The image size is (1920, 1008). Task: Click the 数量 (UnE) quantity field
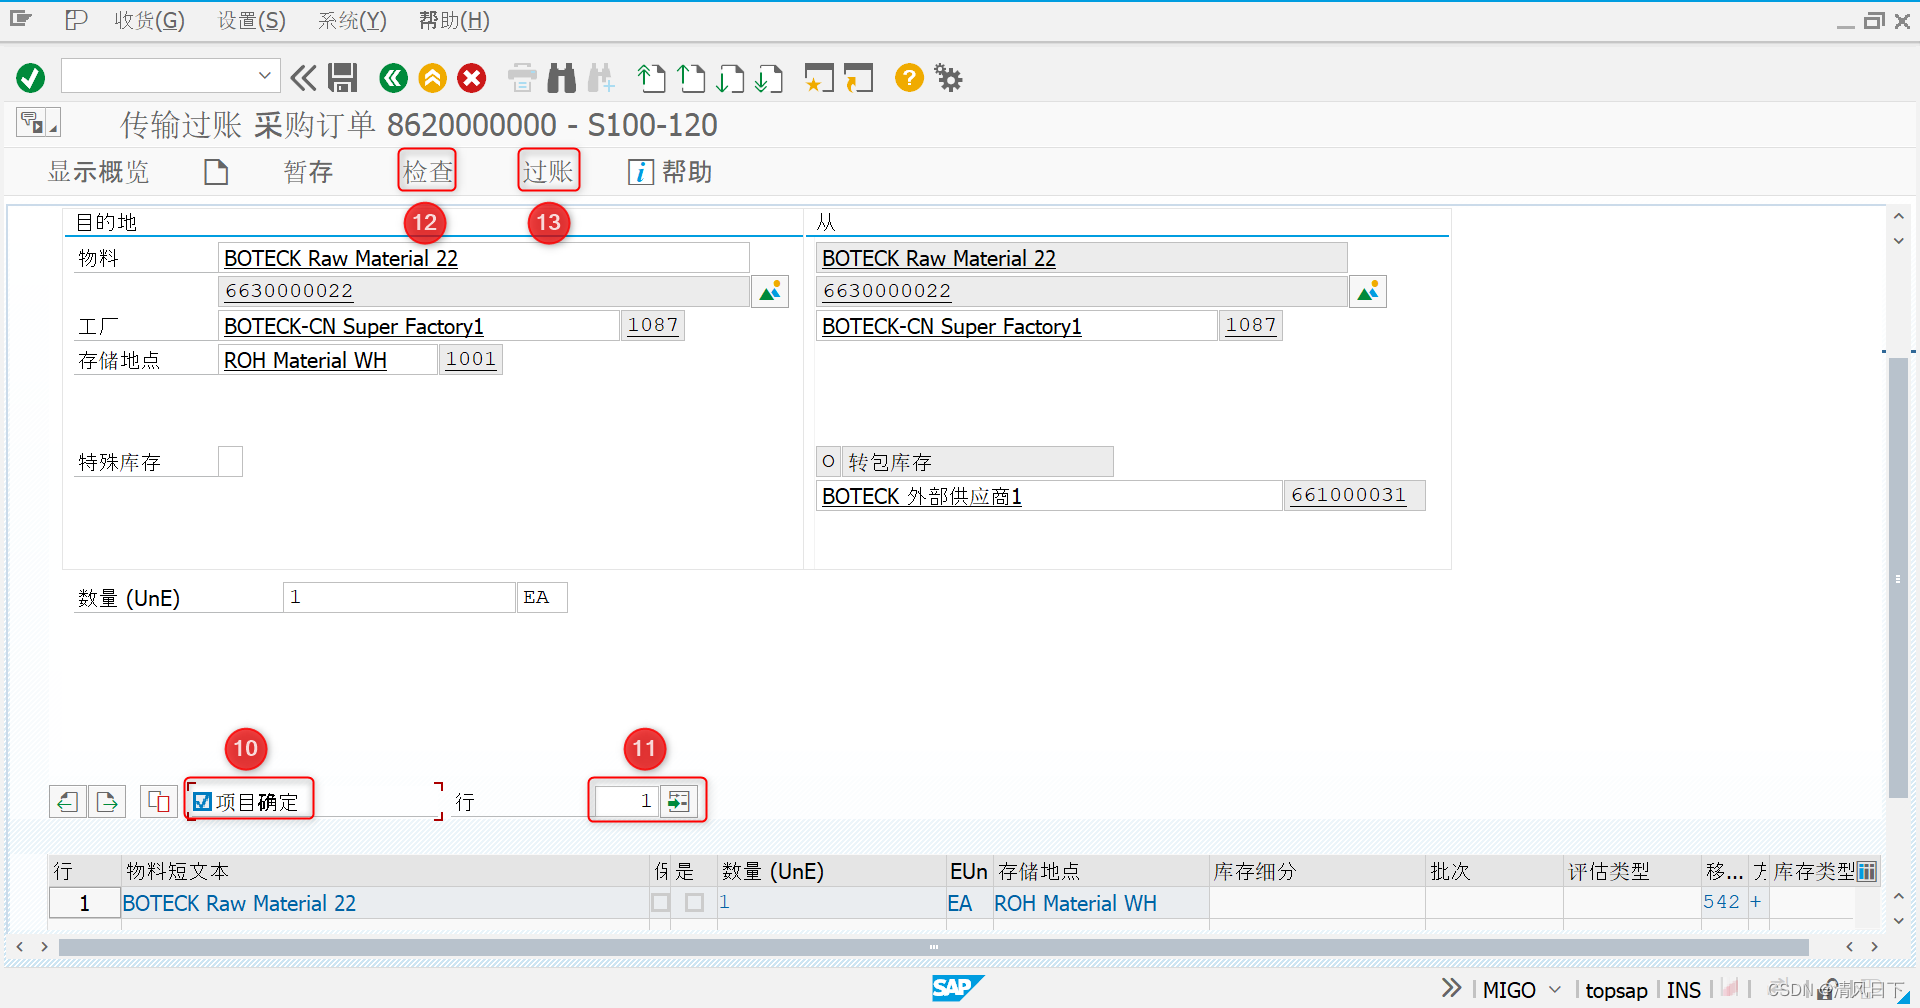(x=399, y=597)
